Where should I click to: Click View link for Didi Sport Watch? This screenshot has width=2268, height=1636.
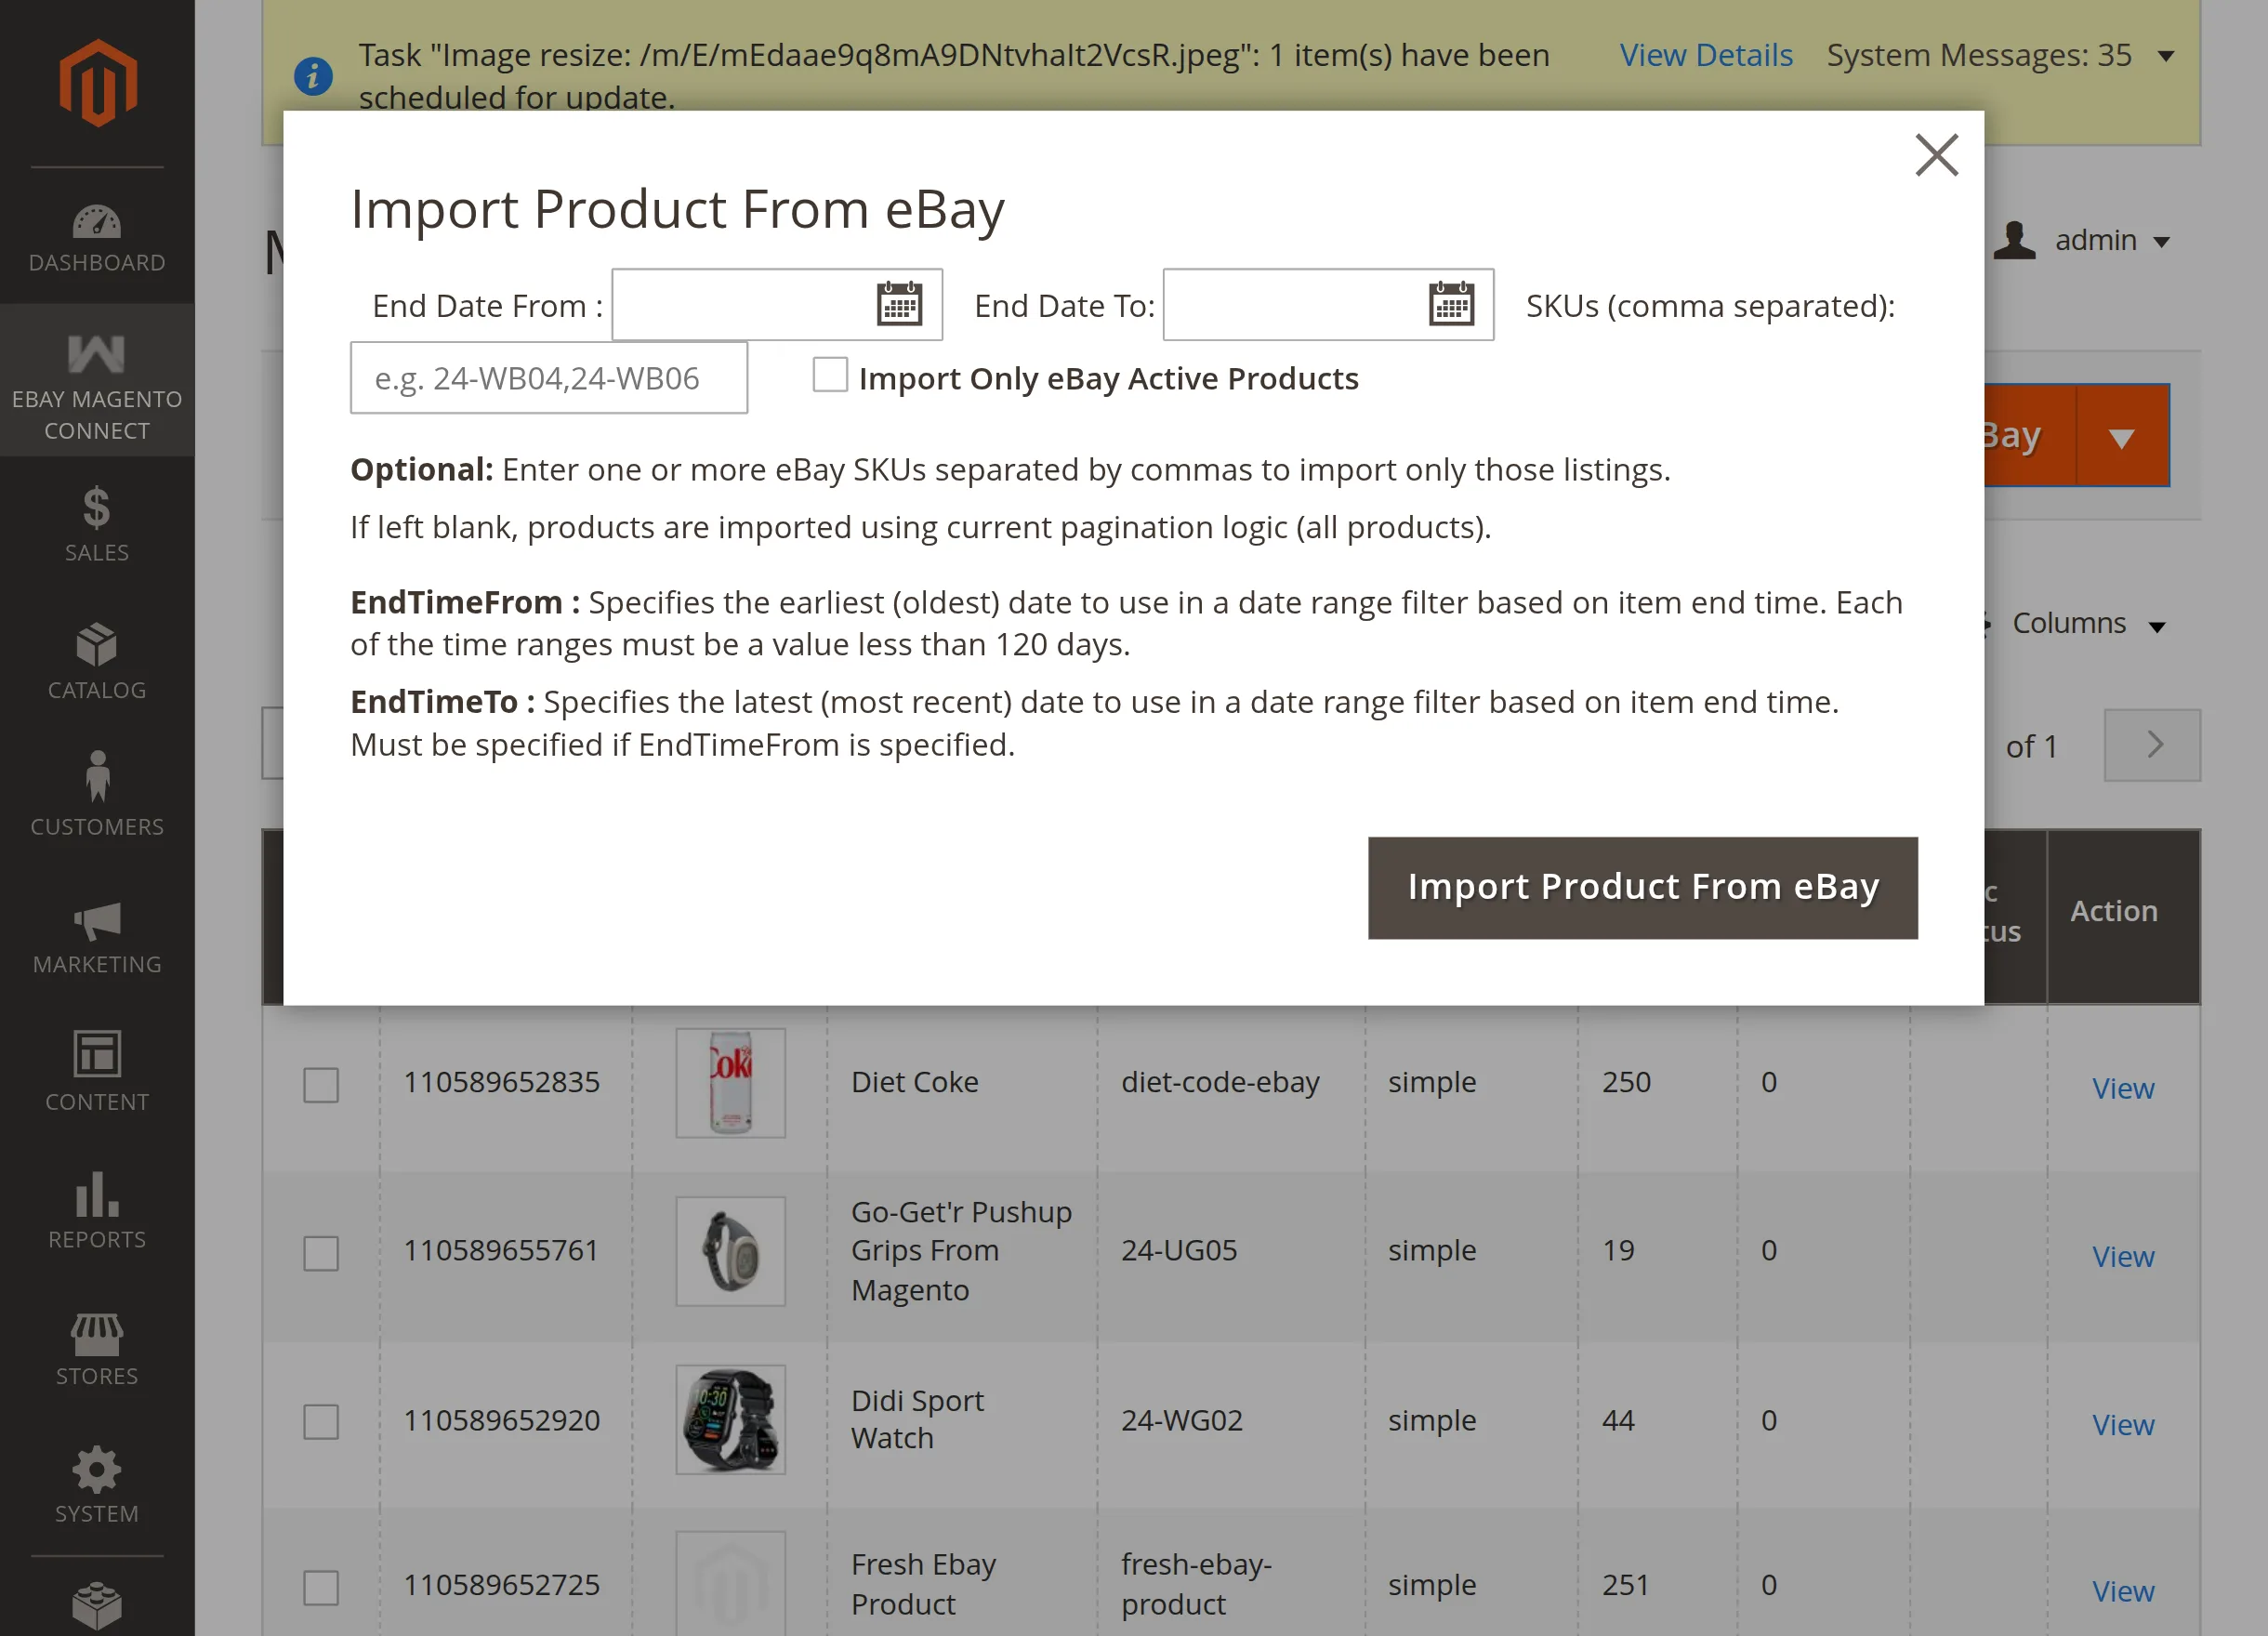coord(2123,1425)
